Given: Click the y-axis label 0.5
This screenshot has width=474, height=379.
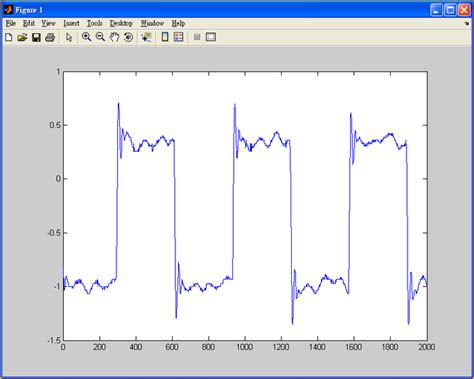Looking at the screenshot, I should 55,125.
